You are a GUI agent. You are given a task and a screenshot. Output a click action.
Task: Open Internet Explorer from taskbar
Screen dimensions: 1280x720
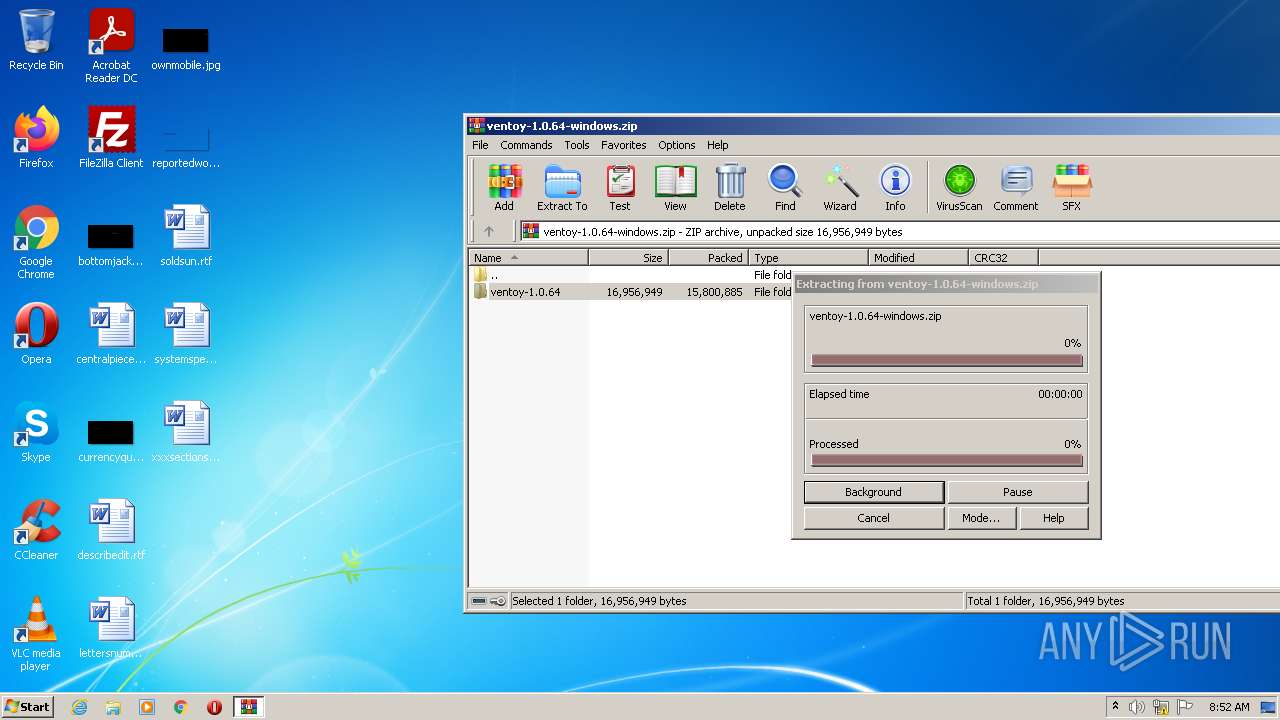[80, 707]
